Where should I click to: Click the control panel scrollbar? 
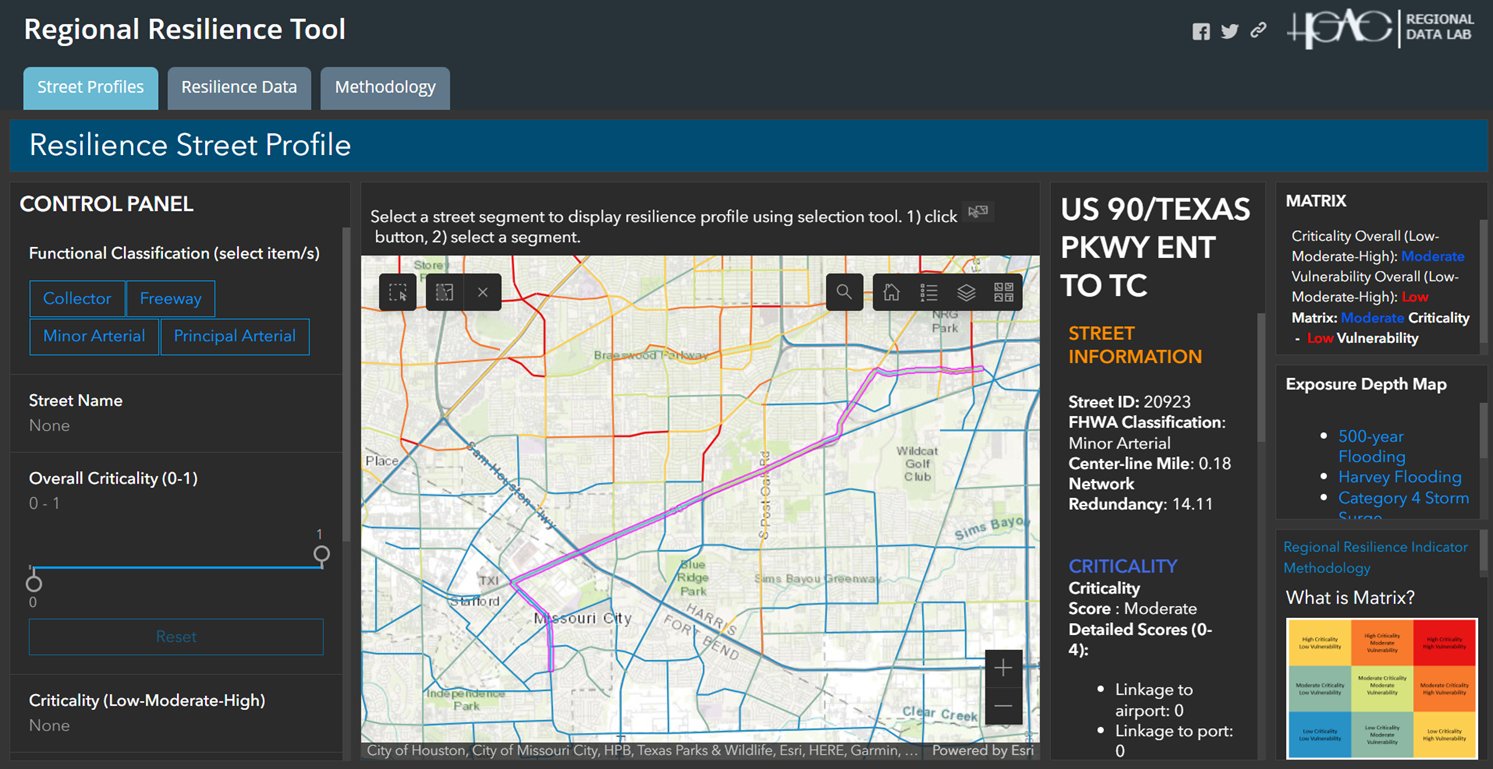click(346, 385)
